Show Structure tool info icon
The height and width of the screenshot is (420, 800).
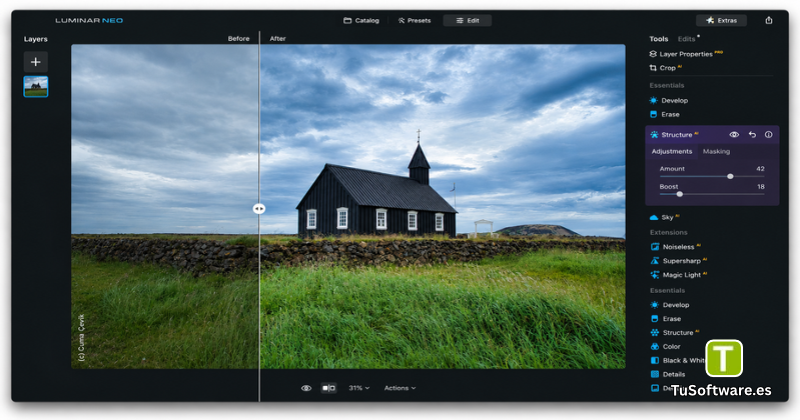[768, 135]
